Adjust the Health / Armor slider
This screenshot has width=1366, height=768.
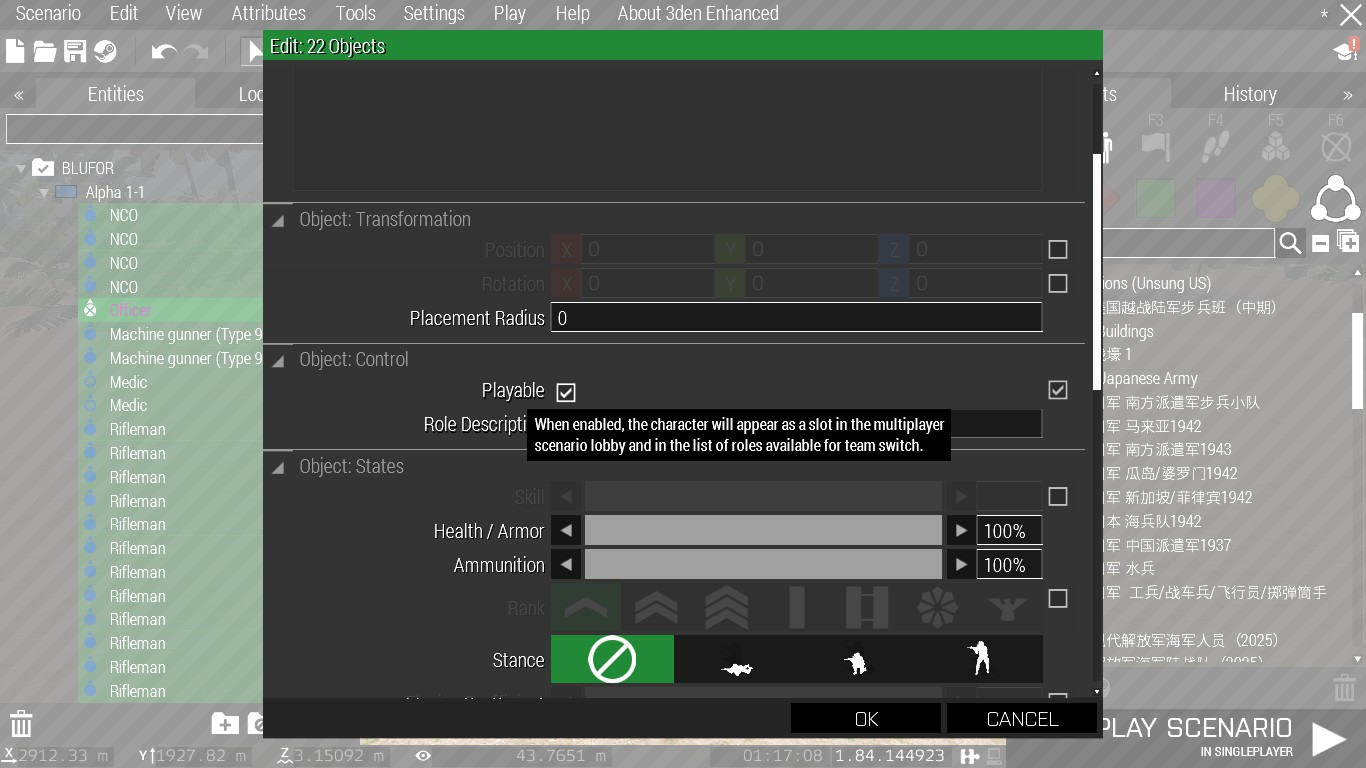coord(763,531)
